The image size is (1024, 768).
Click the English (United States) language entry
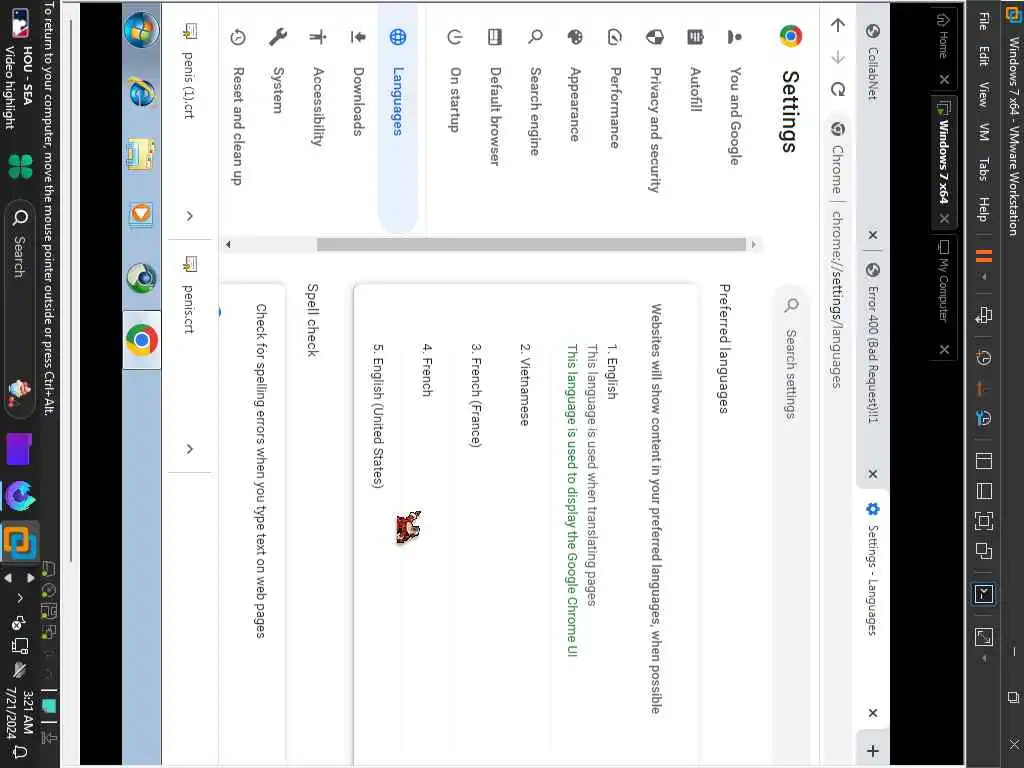tap(377, 416)
